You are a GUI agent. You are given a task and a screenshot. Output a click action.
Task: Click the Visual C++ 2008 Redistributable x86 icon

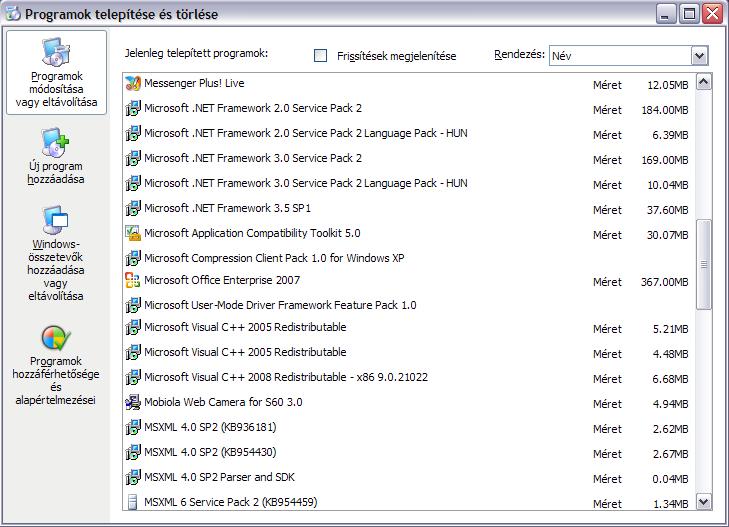tap(133, 377)
